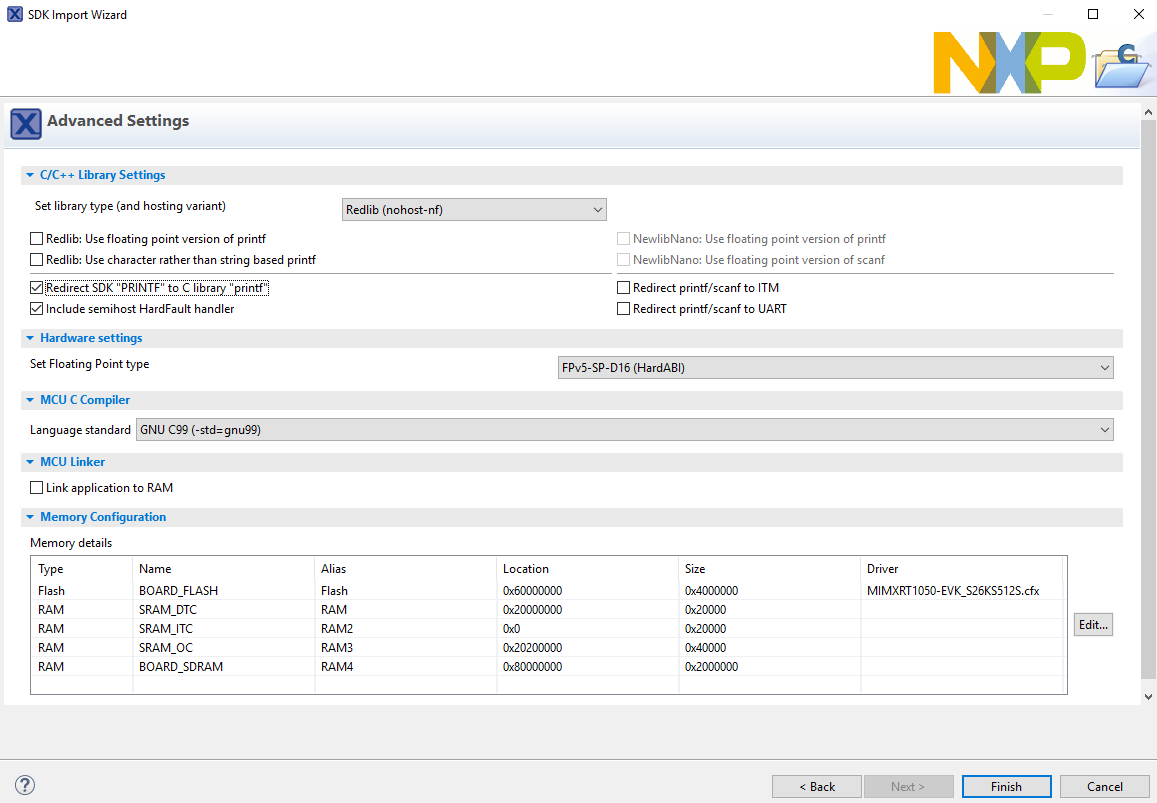Image resolution: width=1157 pixels, height=803 pixels.
Task: Enable Redlib floating point printf checkbox
Action: [37, 239]
